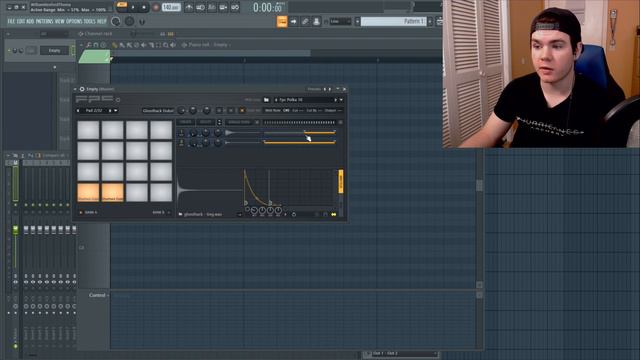Click the DELETE layer button
Viewport: 640px width, 360px height.
(x=206, y=122)
